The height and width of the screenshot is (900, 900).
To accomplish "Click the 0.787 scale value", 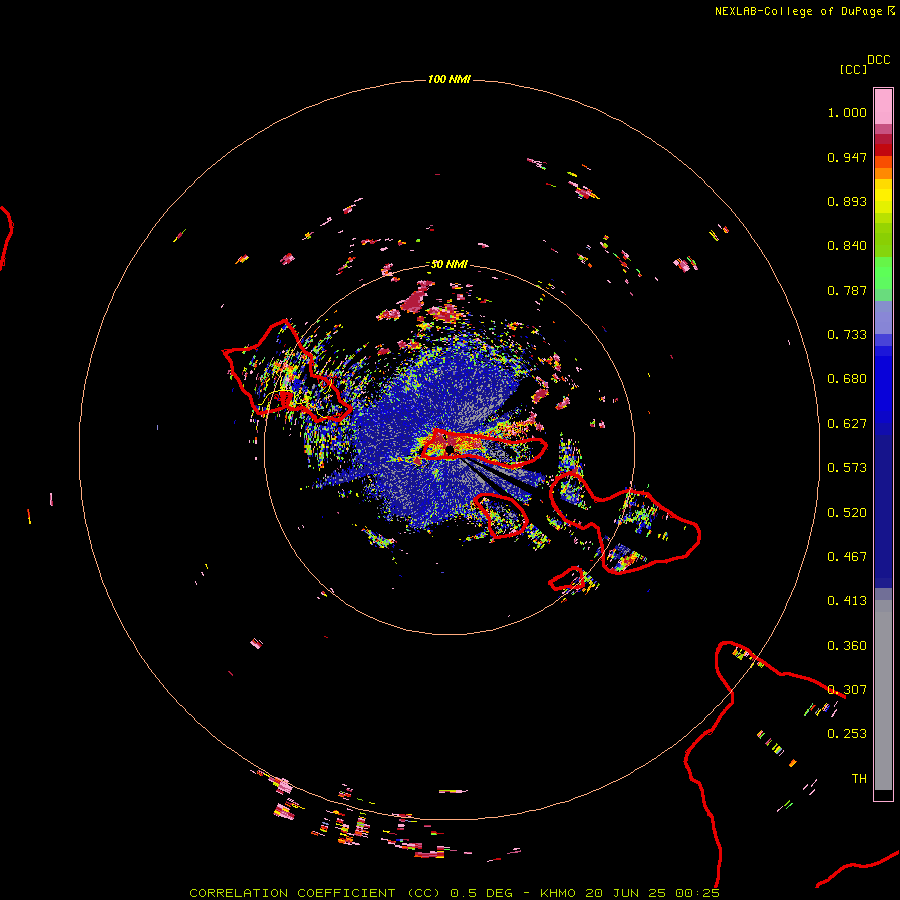I will 847,290.
